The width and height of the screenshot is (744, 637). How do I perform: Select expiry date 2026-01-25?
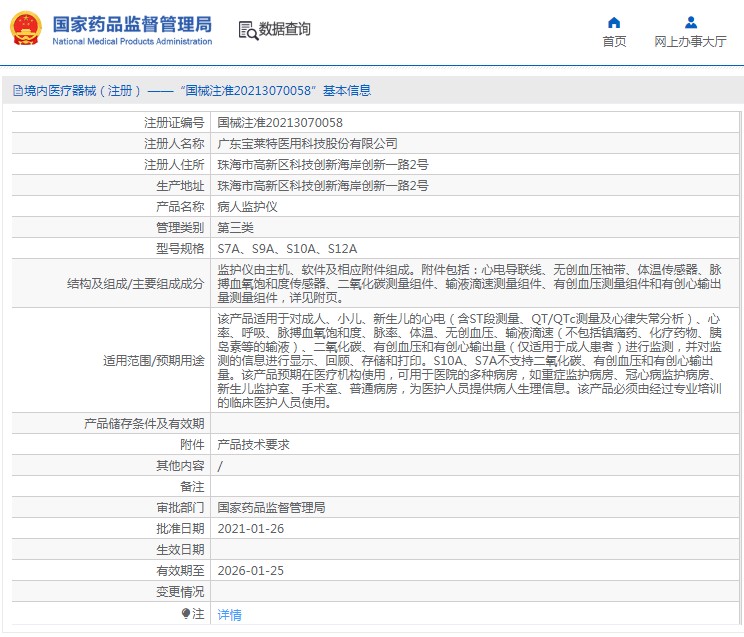(251, 571)
